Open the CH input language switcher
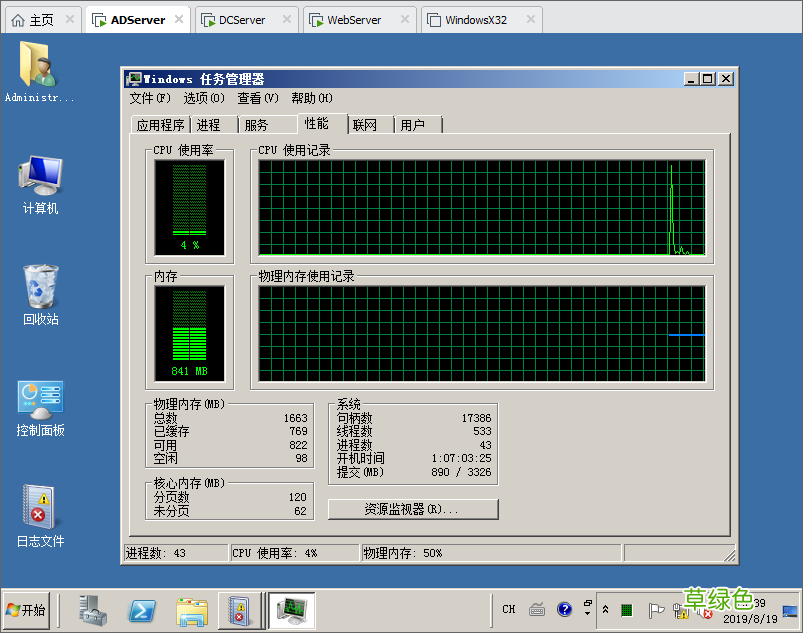Viewport: 803px width, 633px height. (508, 609)
